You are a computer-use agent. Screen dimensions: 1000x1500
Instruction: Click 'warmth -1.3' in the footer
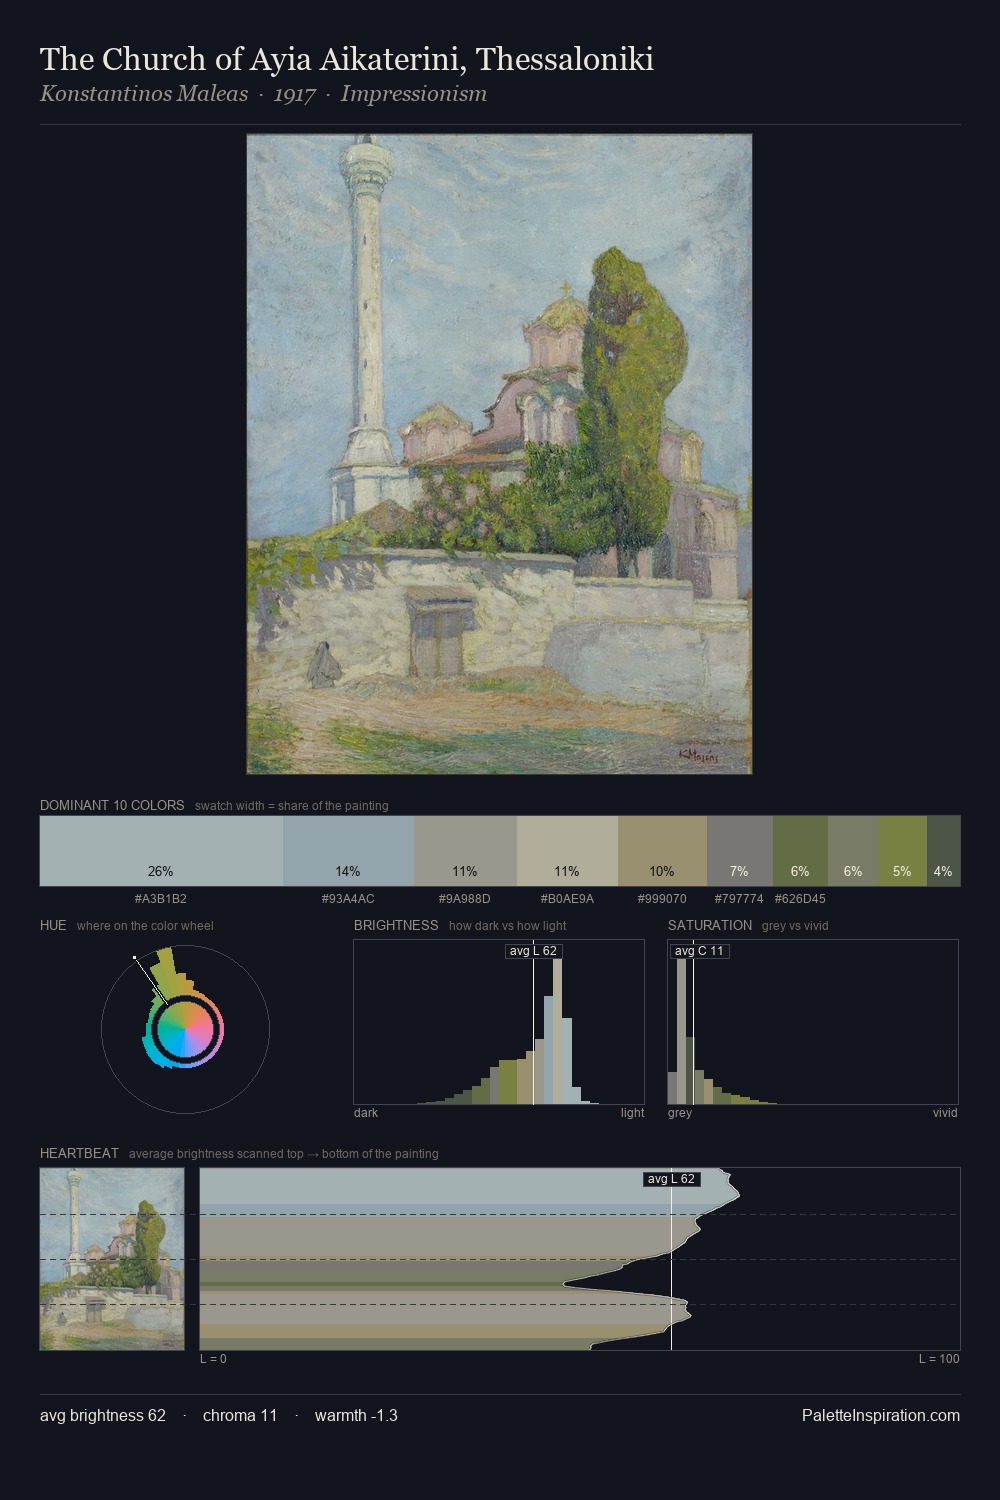pos(356,1415)
